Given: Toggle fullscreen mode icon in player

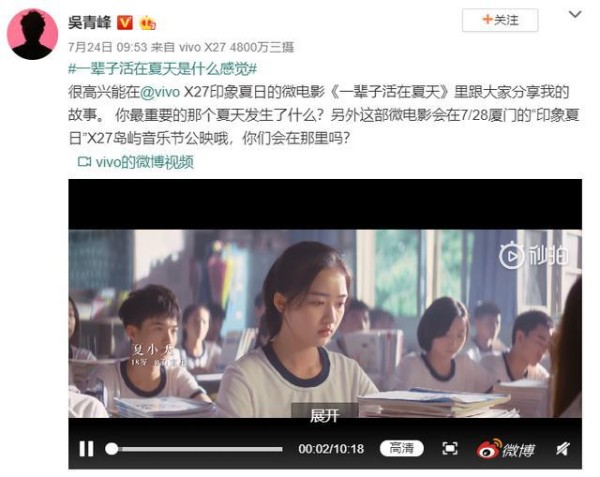Looking at the screenshot, I should pos(450,448).
